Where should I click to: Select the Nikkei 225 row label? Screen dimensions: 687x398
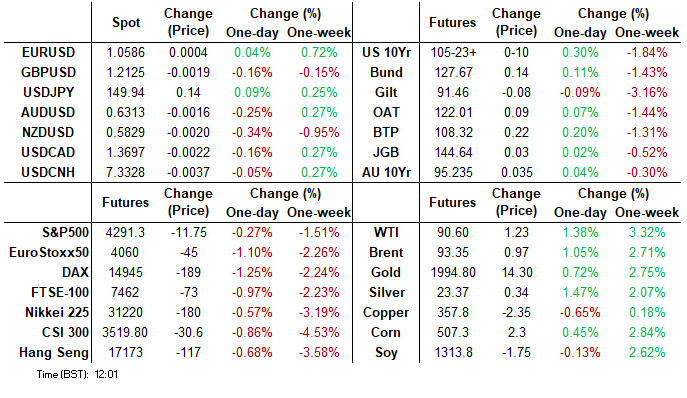point(57,313)
